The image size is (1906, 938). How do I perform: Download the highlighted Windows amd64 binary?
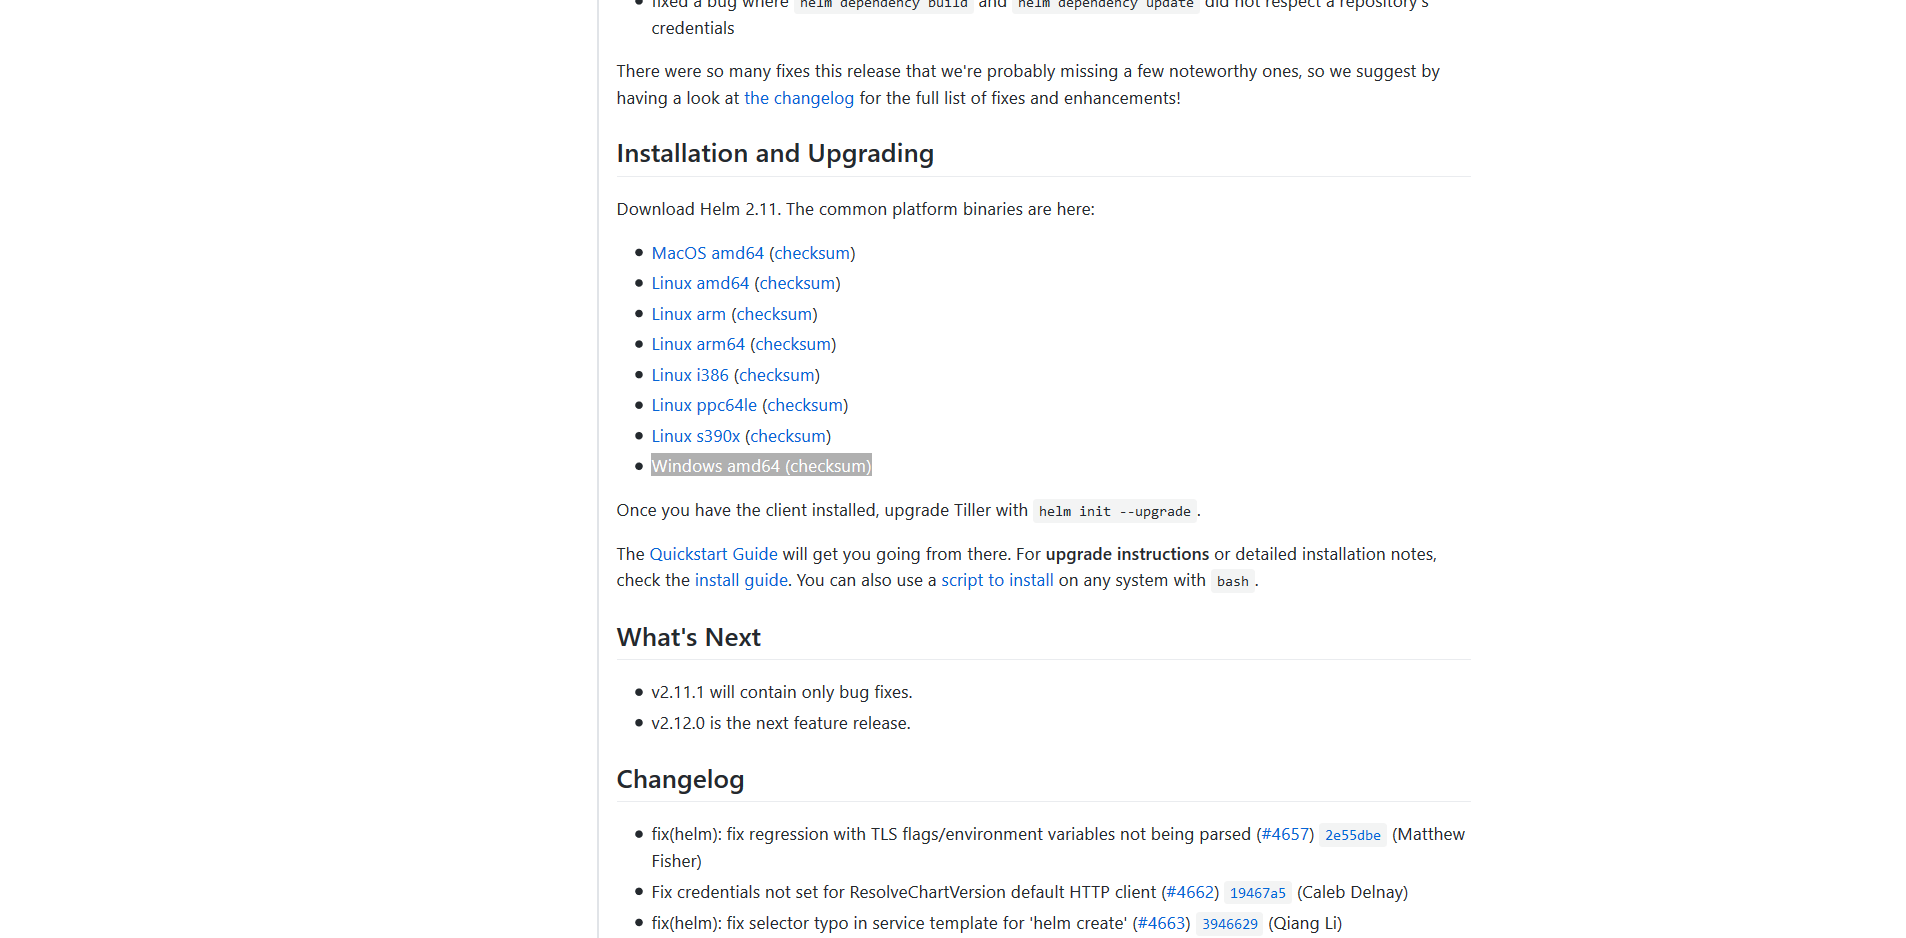click(x=715, y=466)
